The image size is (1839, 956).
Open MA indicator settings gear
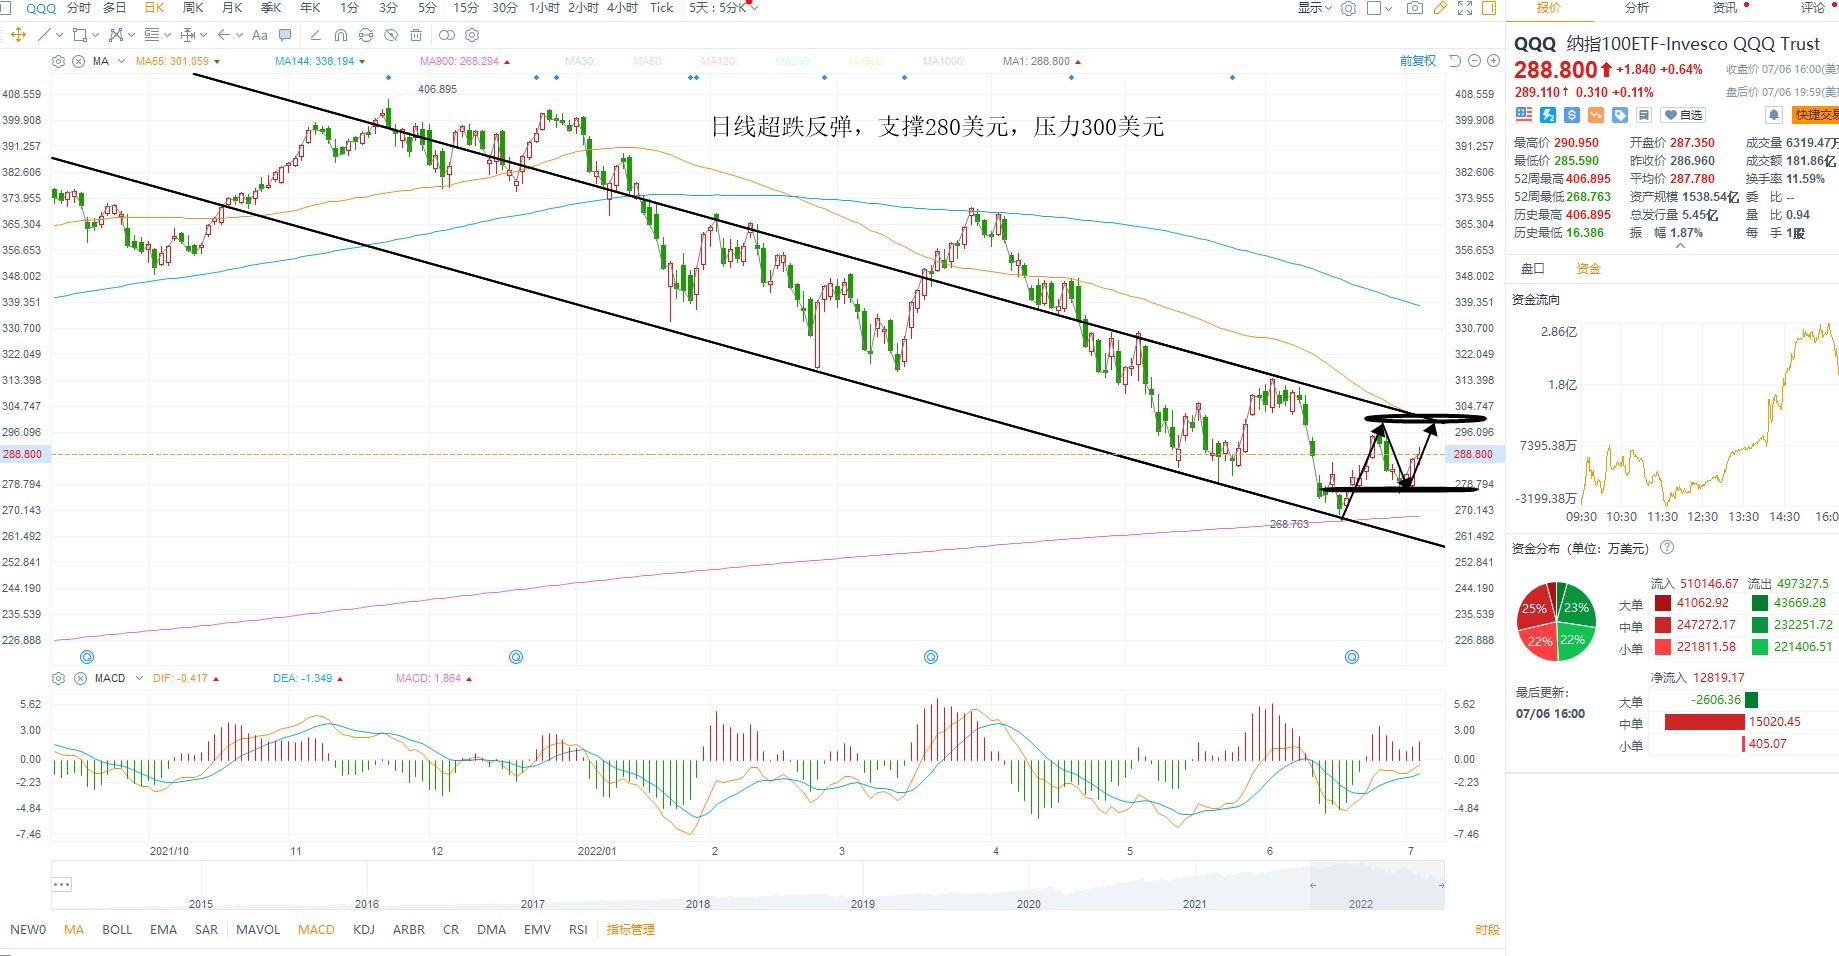click(59, 61)
